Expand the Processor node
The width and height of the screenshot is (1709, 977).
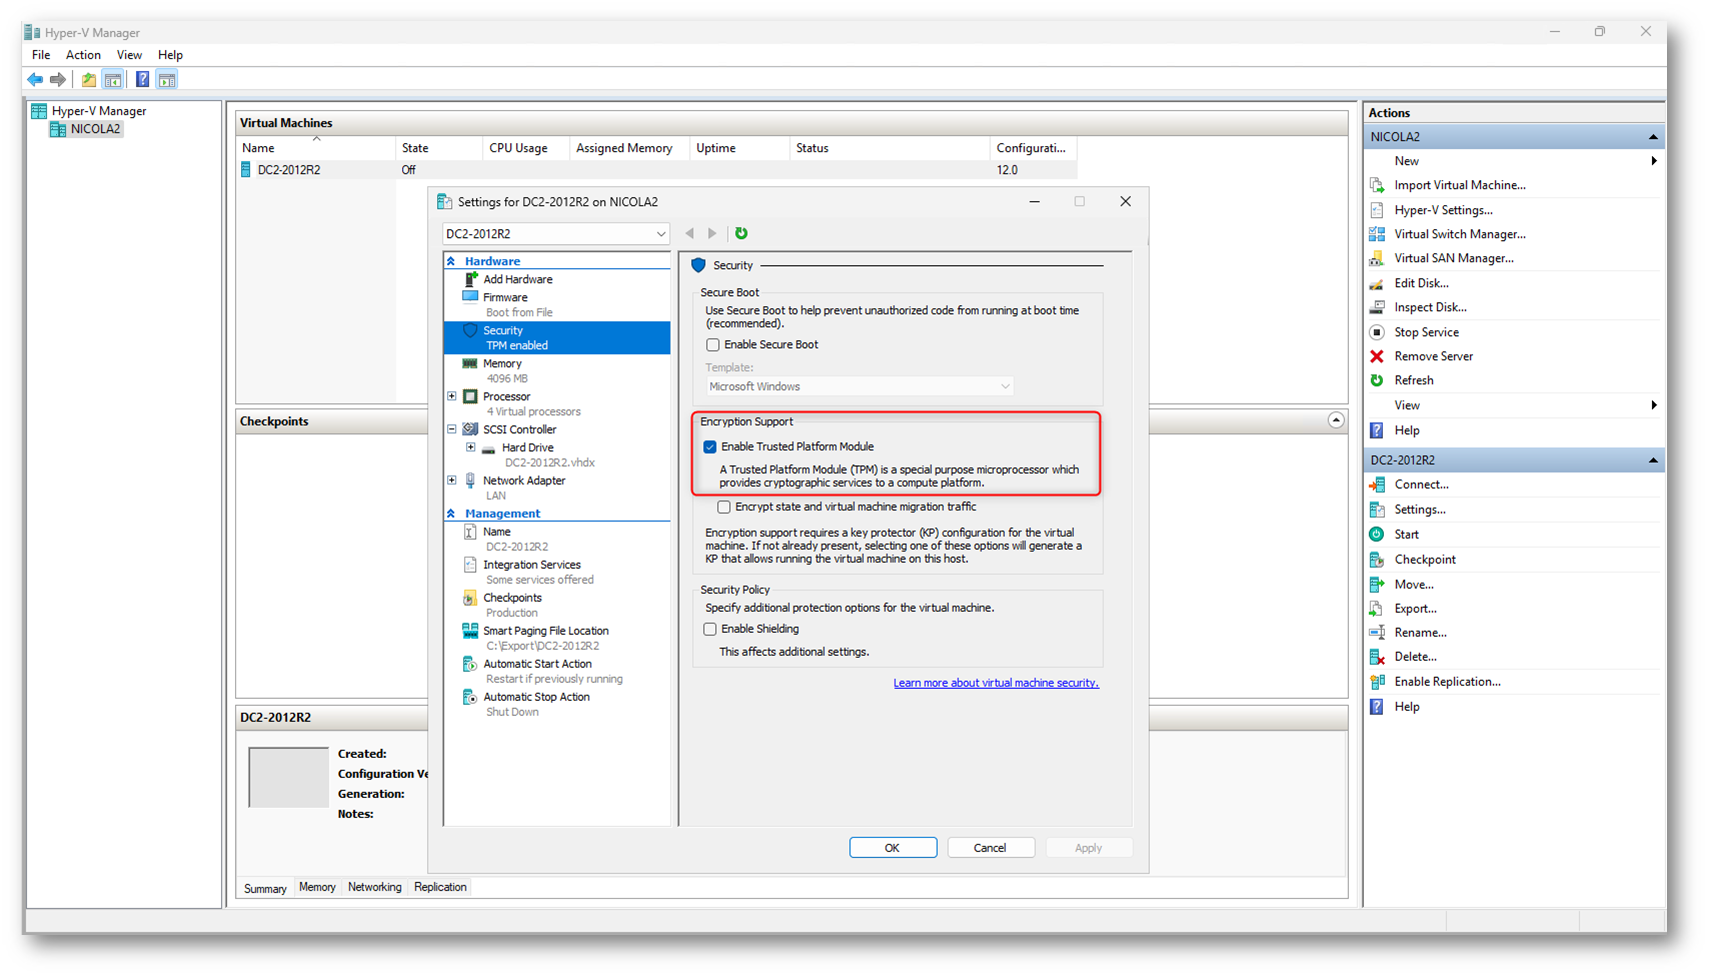(452, 396)
